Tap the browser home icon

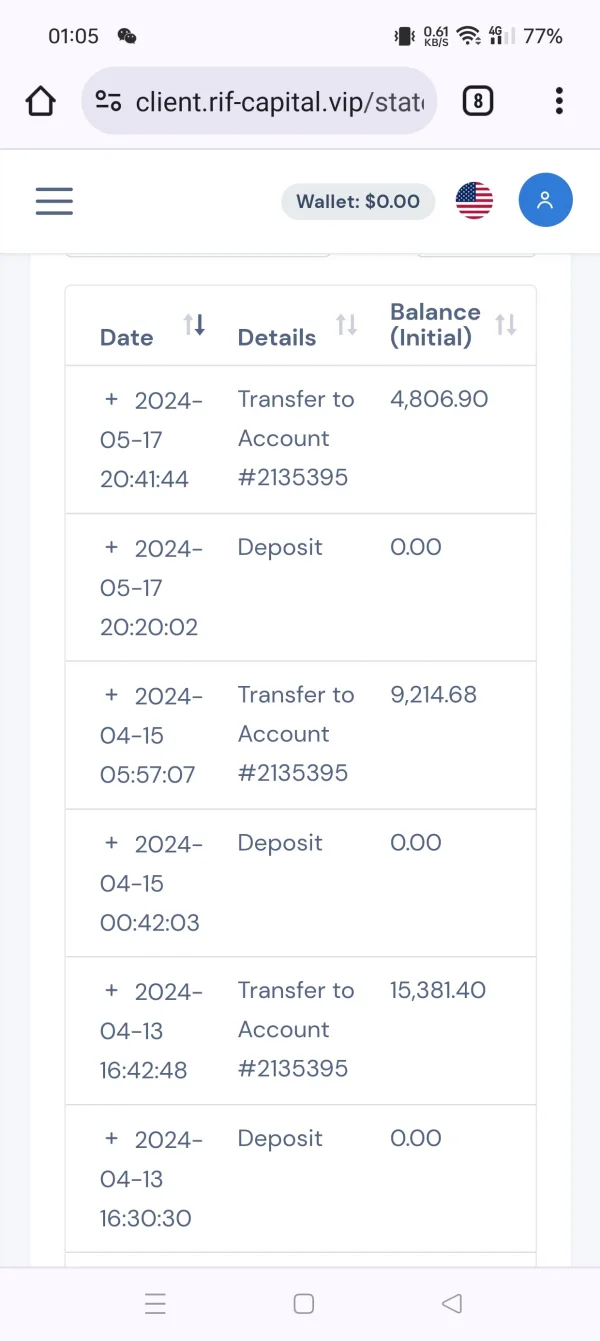(x=41, y=101)
